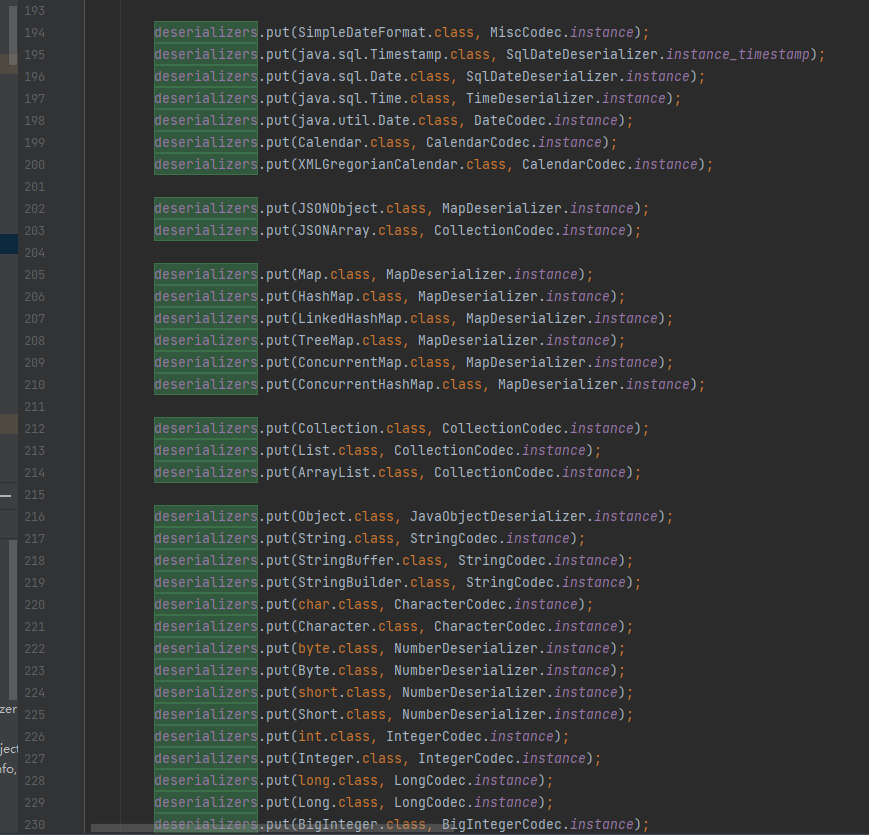Screen dimensions: 869x835
Task: Click SimpleDateFormat in the line 194 code
Action: point(362,33)
